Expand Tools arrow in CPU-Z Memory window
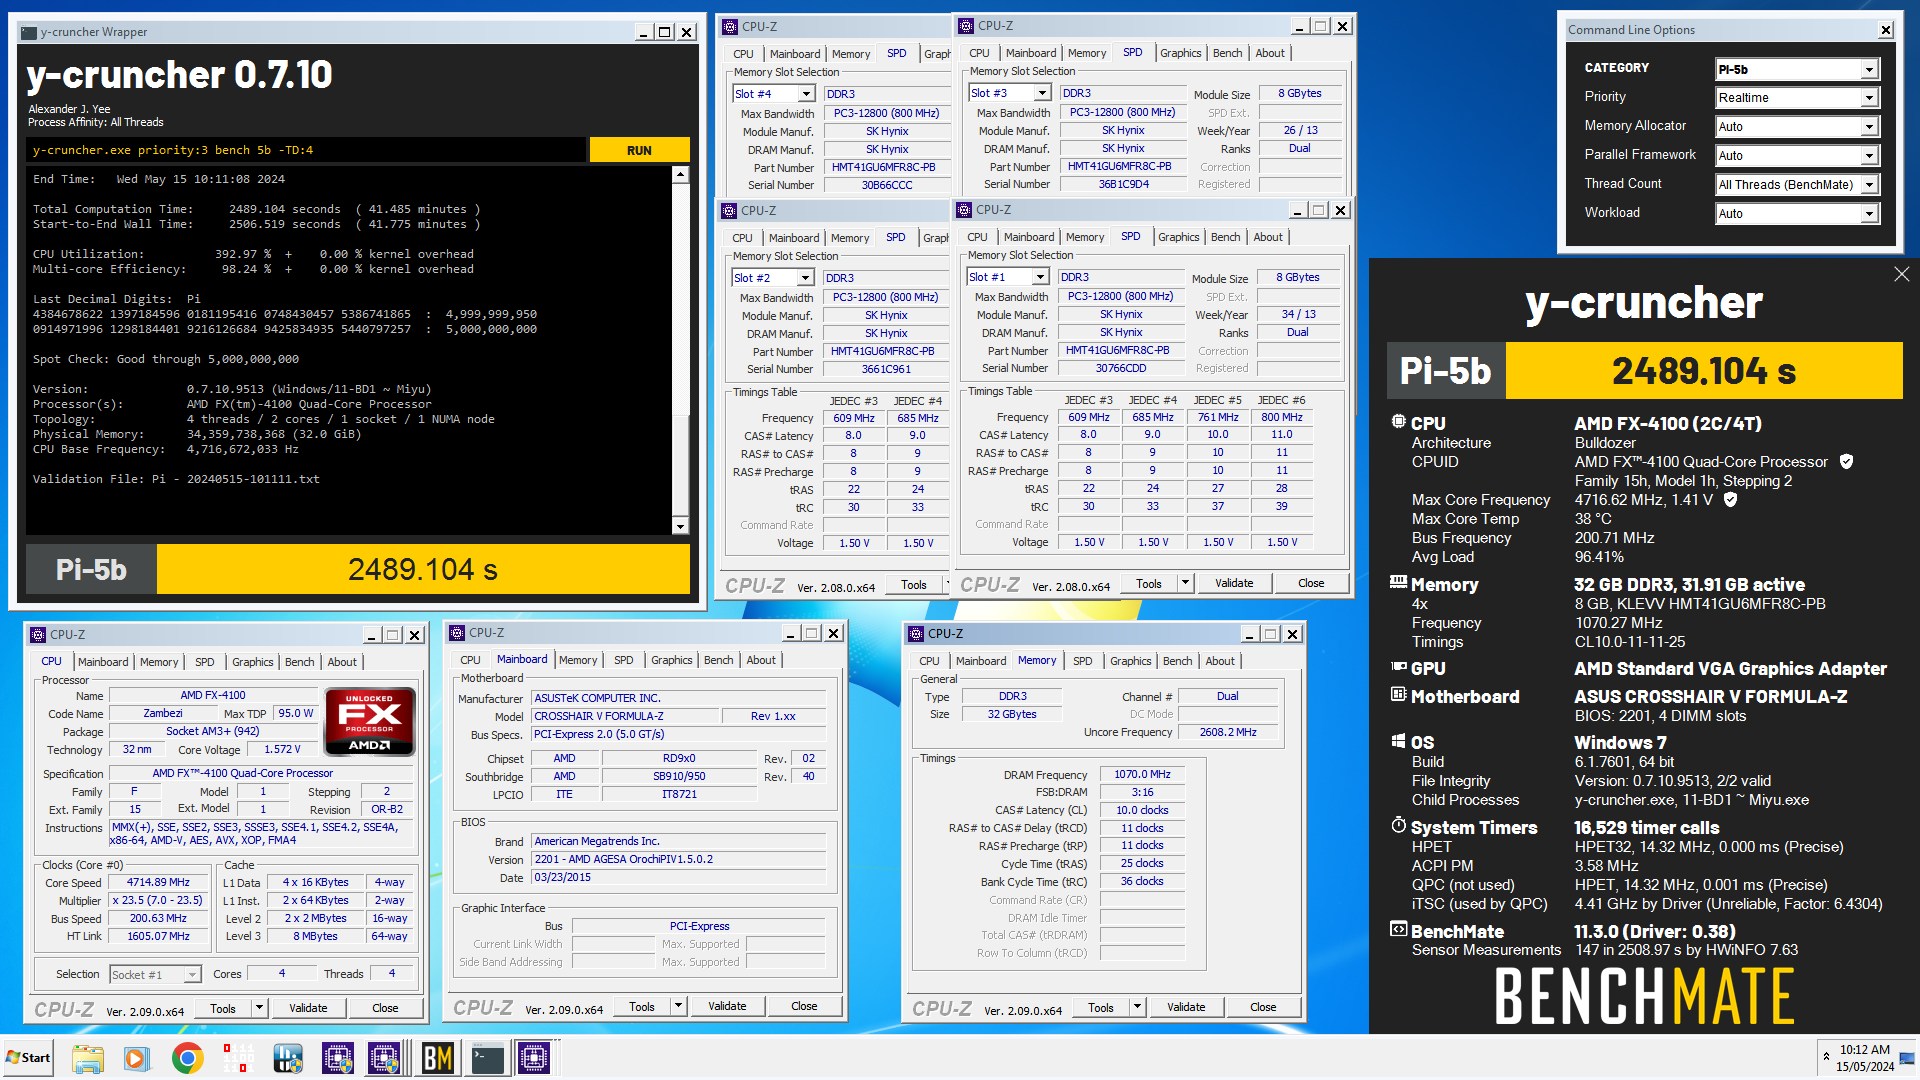Screen dimensions: 1920x1080 pyautogui.click(x=1137, y=1007)
